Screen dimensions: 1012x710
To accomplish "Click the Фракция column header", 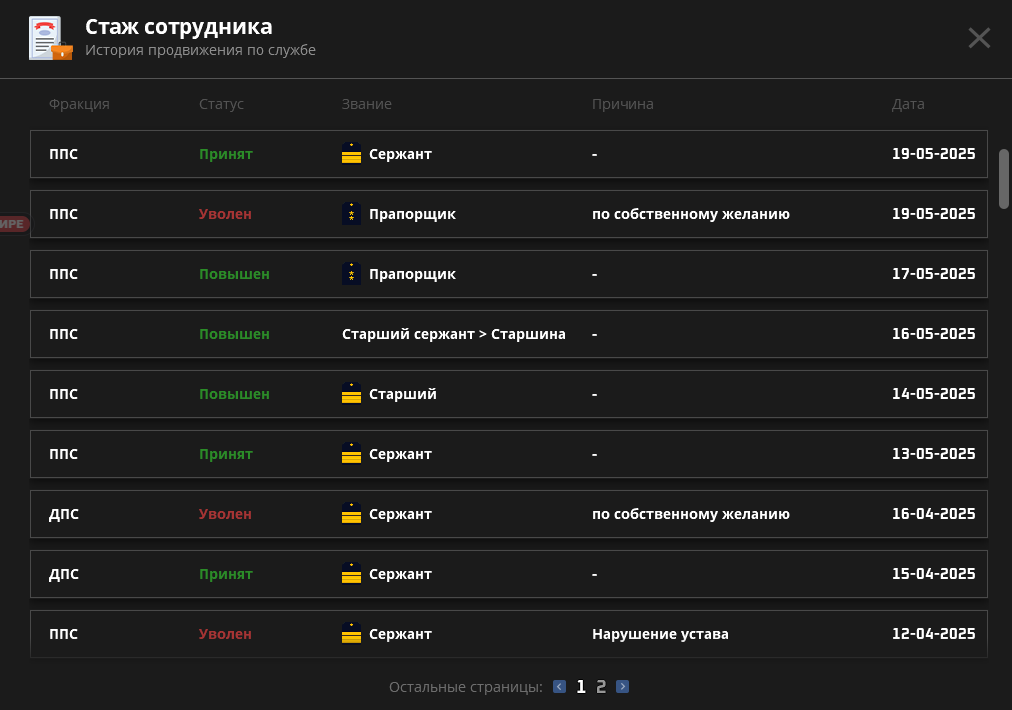I will [79, 104].
